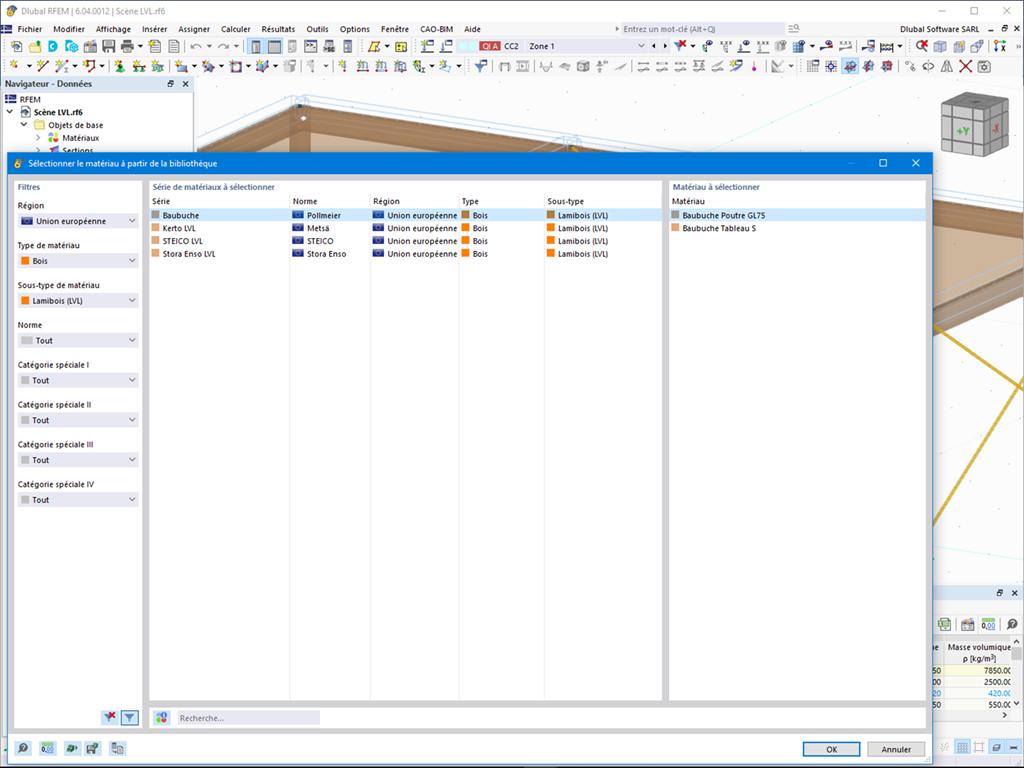Click the open folder icon in main toolbar
The height and width of the screenshot is (768, 1024).
(35, 46)
